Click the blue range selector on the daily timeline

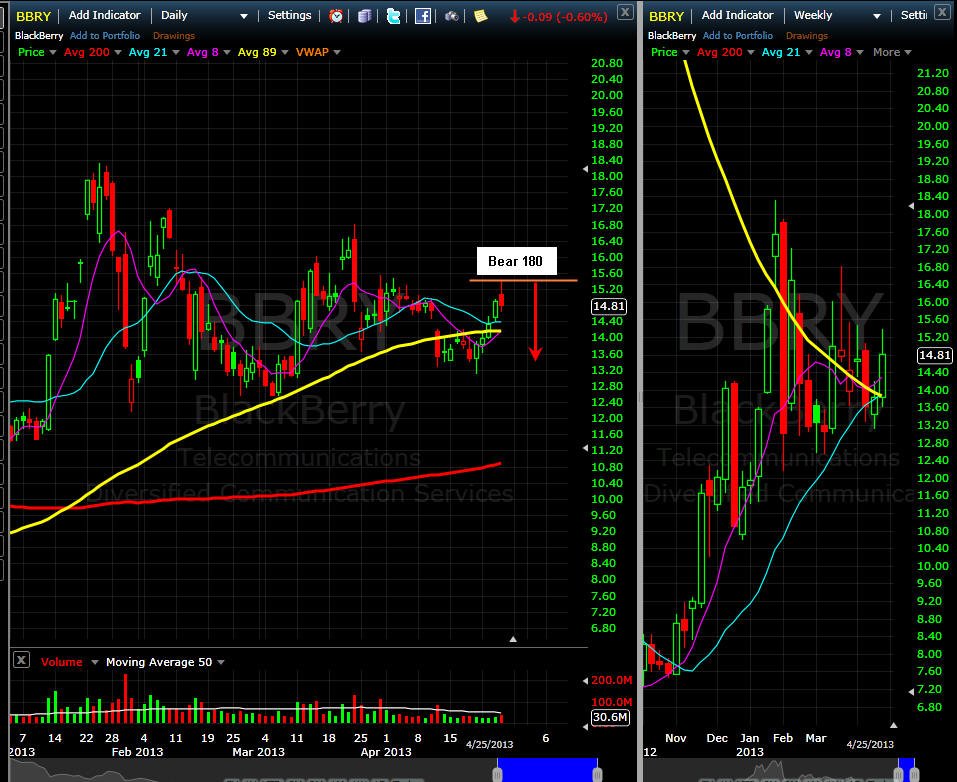(x=547, y=769)
